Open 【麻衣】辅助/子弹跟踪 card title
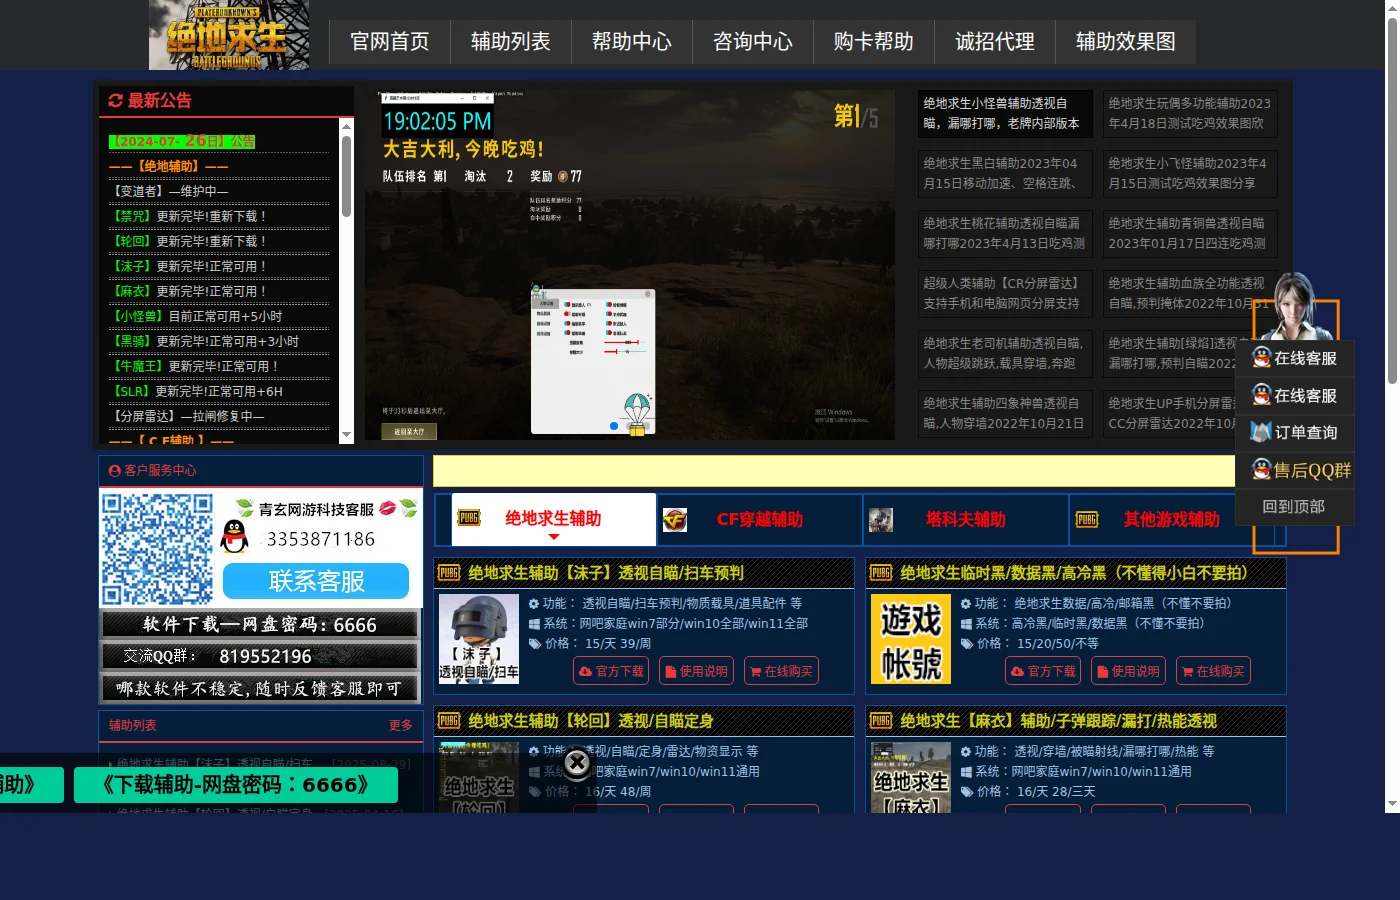This screenshot has height=900, width=1400. (1058, 721)
